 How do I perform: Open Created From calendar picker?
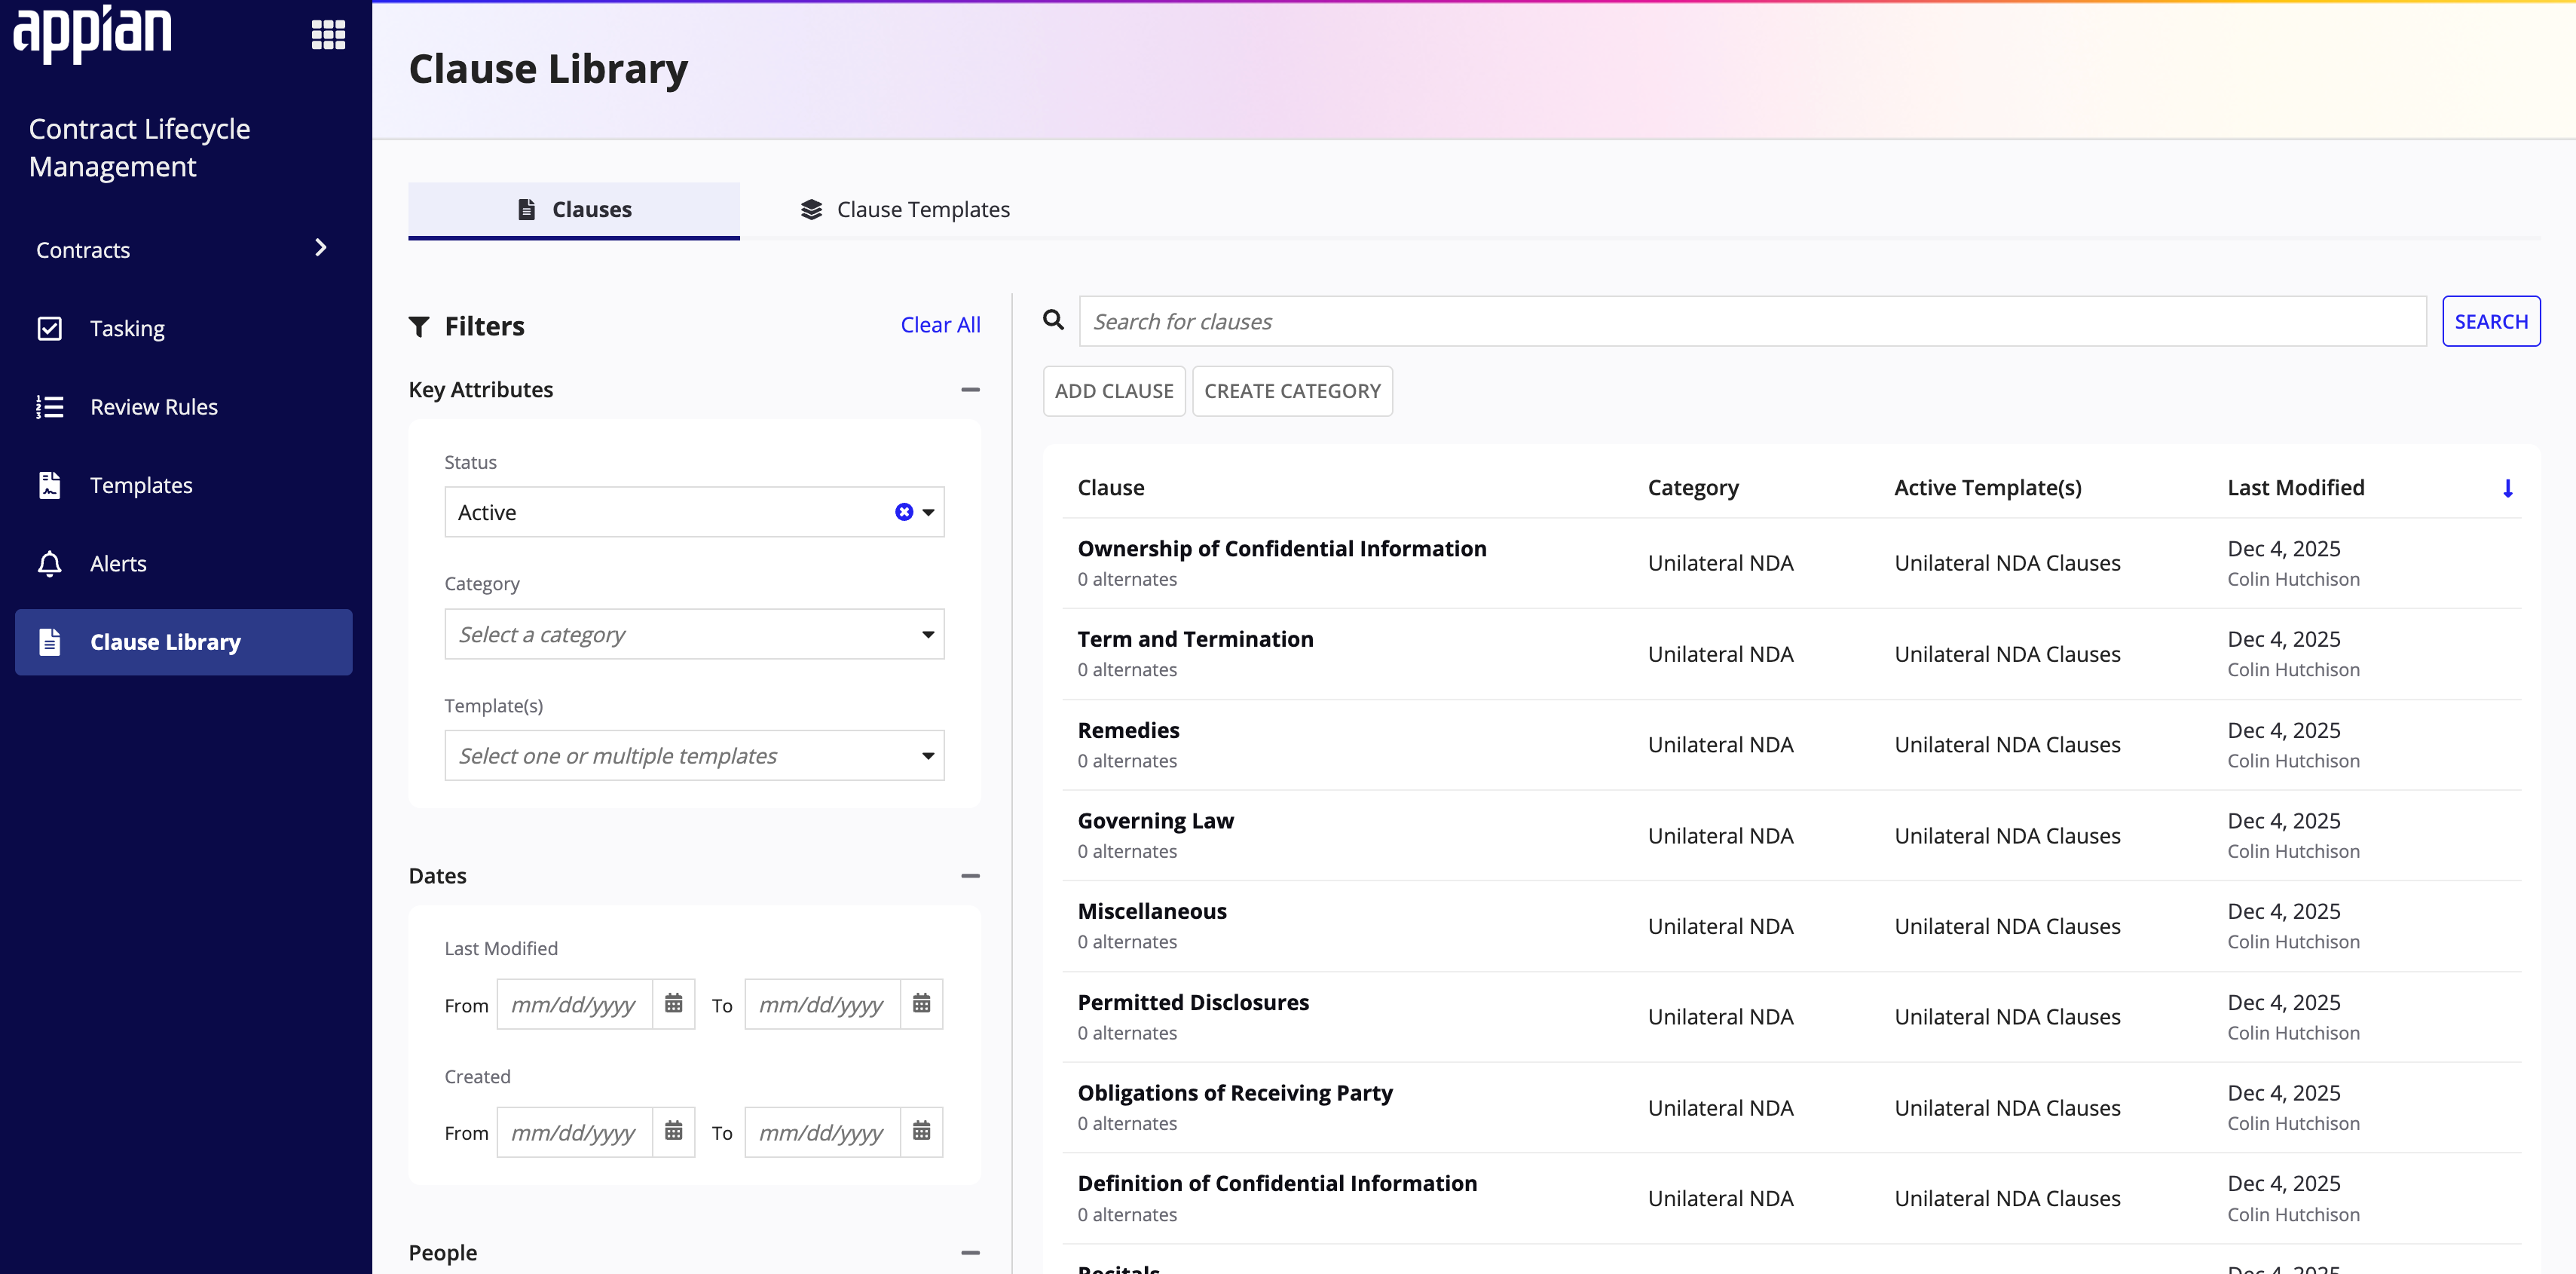pos(674,1131)
